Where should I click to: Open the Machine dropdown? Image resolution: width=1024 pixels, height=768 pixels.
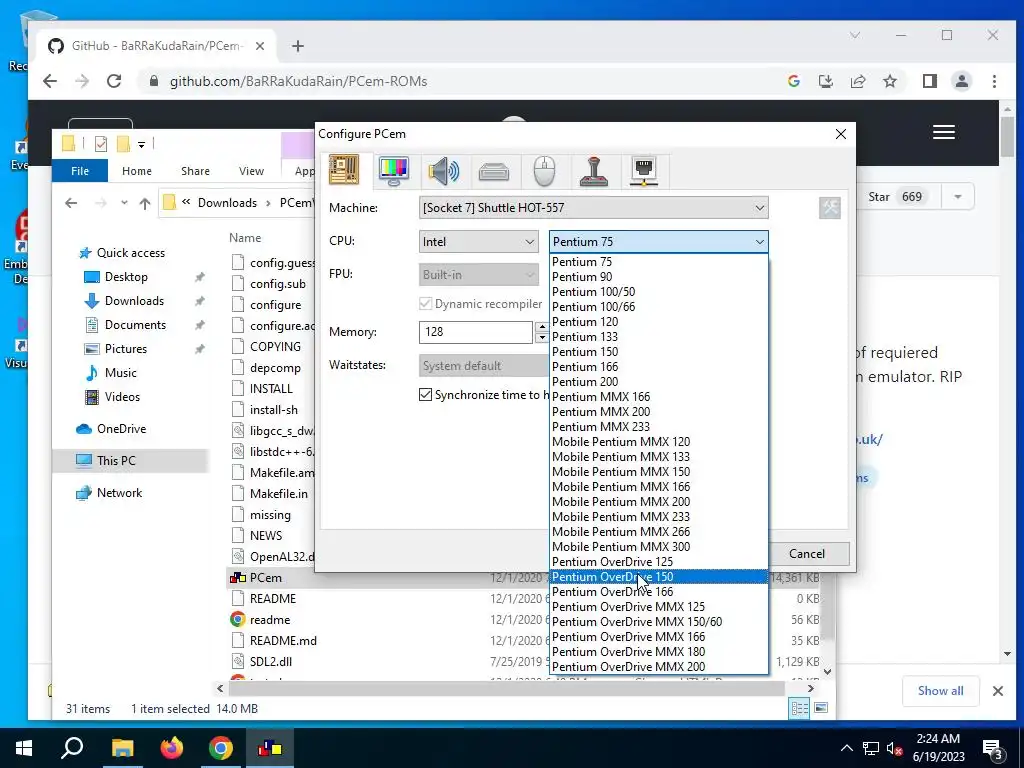click(594, 208)
